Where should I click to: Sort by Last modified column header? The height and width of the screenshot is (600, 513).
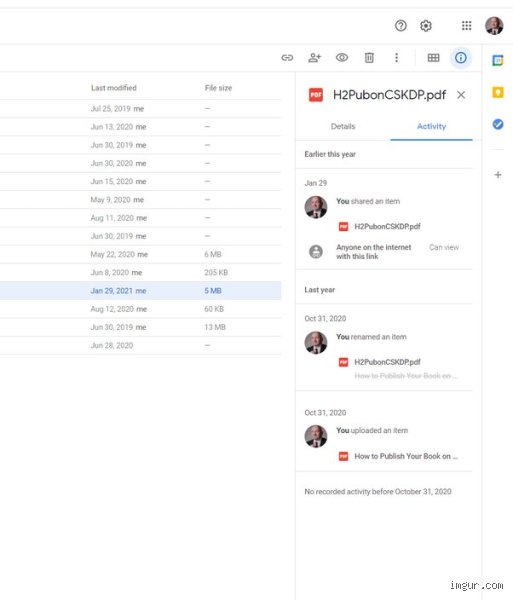click(x=114, y=88)
